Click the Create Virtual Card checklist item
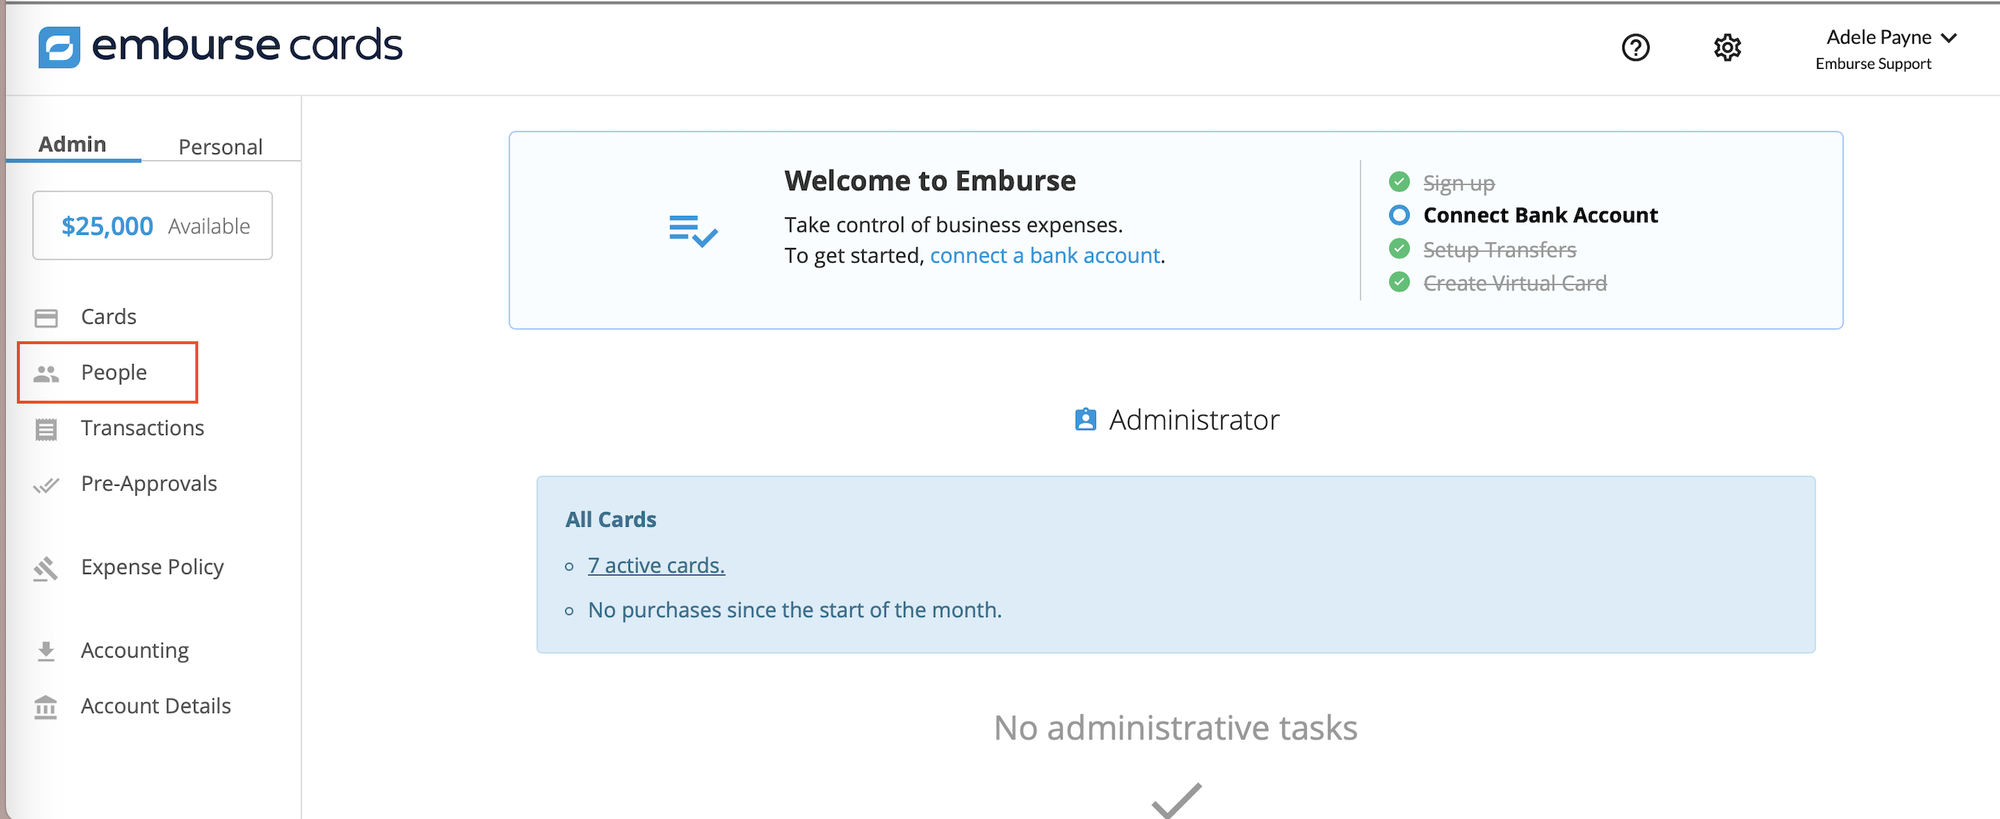Image resolution: width=2000 pixels, height=819 pixels. click(1514, 283)
